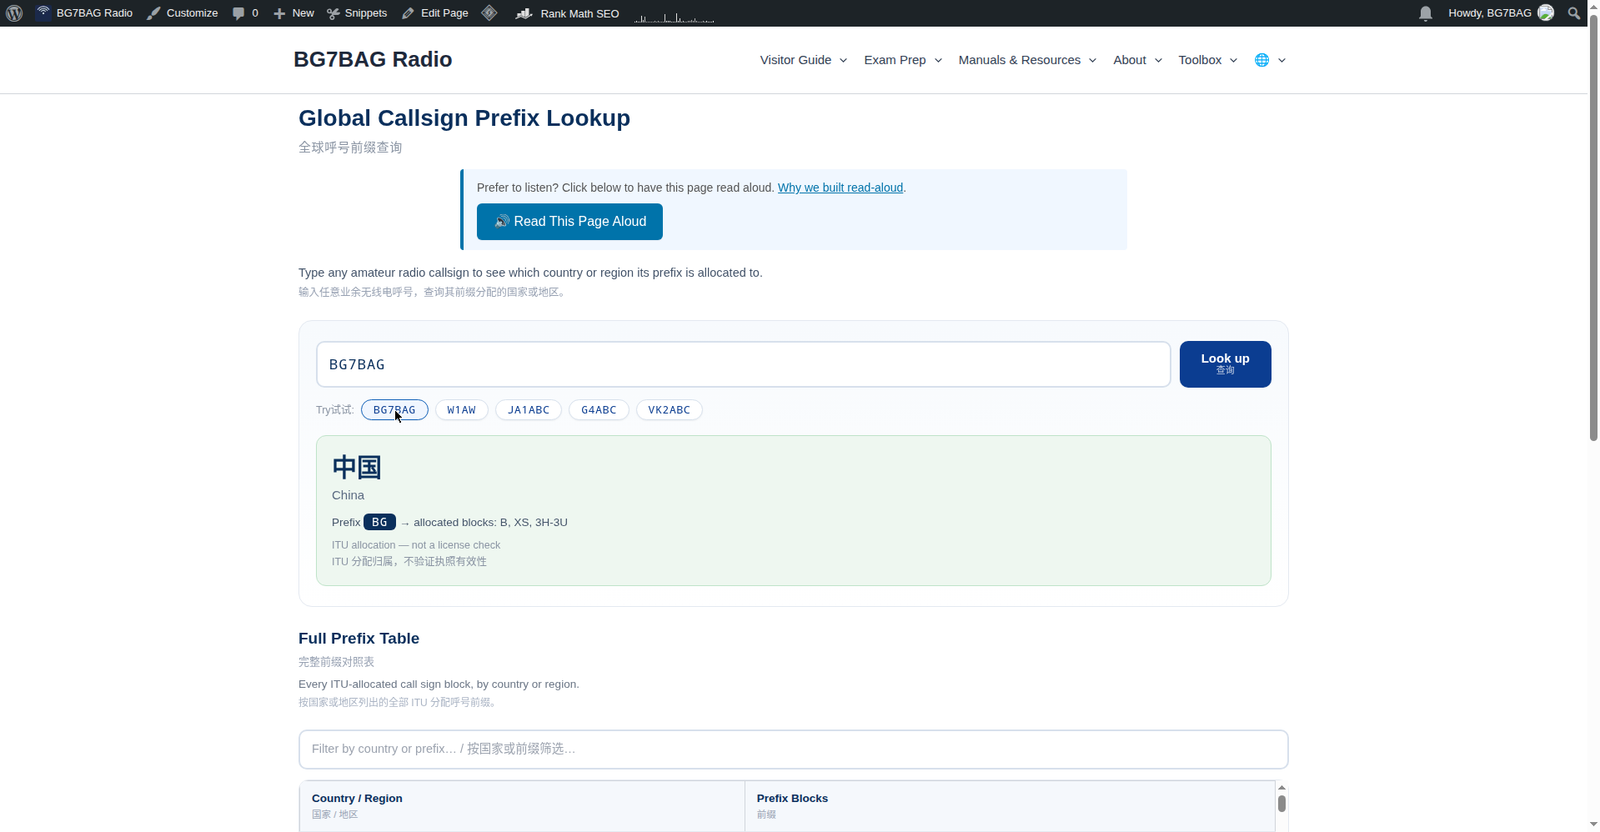Open the 'Why we built read-aloud' link

click(x=840, y=188)
